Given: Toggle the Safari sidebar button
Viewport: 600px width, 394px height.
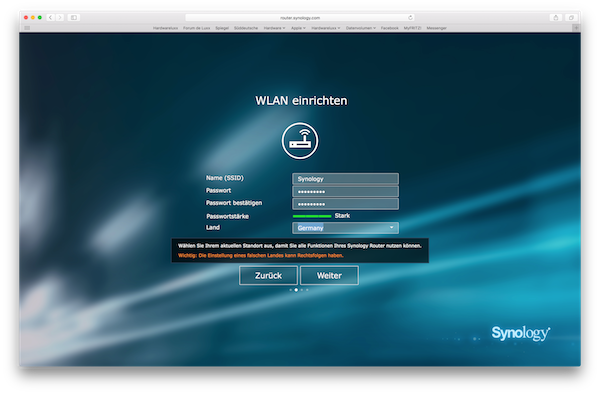Looking at the screenshot, I should (74, 18).
